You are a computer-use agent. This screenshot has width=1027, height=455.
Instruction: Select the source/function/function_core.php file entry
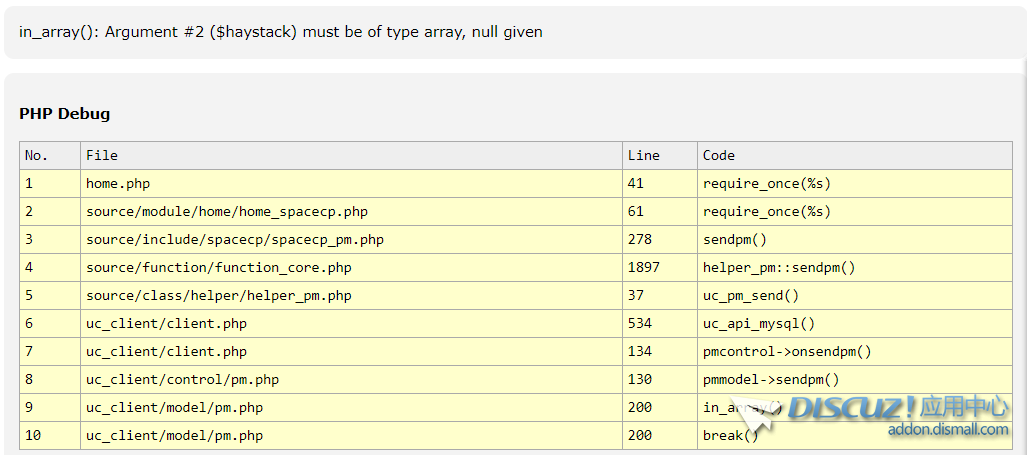coord(219,268)
